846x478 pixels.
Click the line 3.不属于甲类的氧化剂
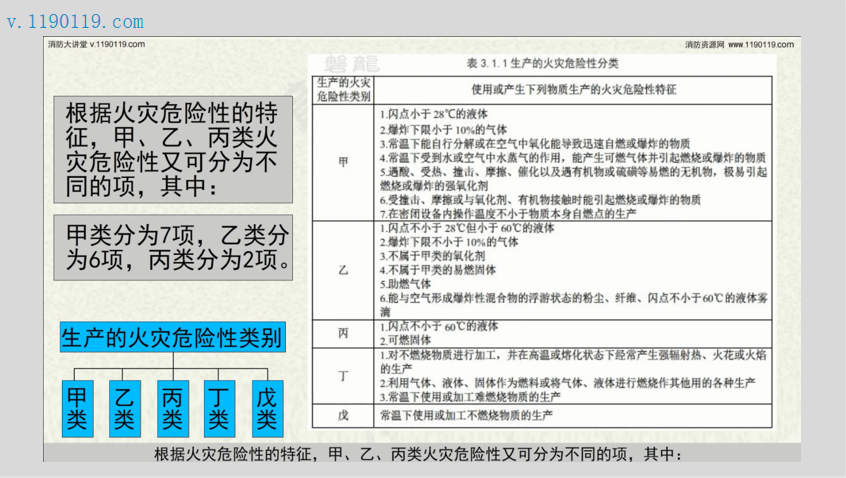pyautogui.click(x=432, y=256)
